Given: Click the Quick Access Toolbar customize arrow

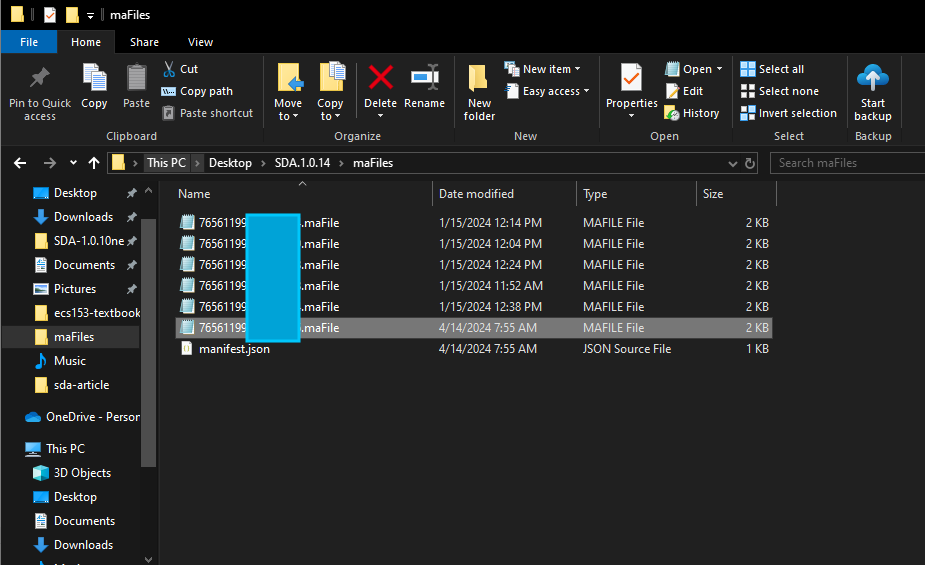Looking at the screenshot, I should 90,15.
